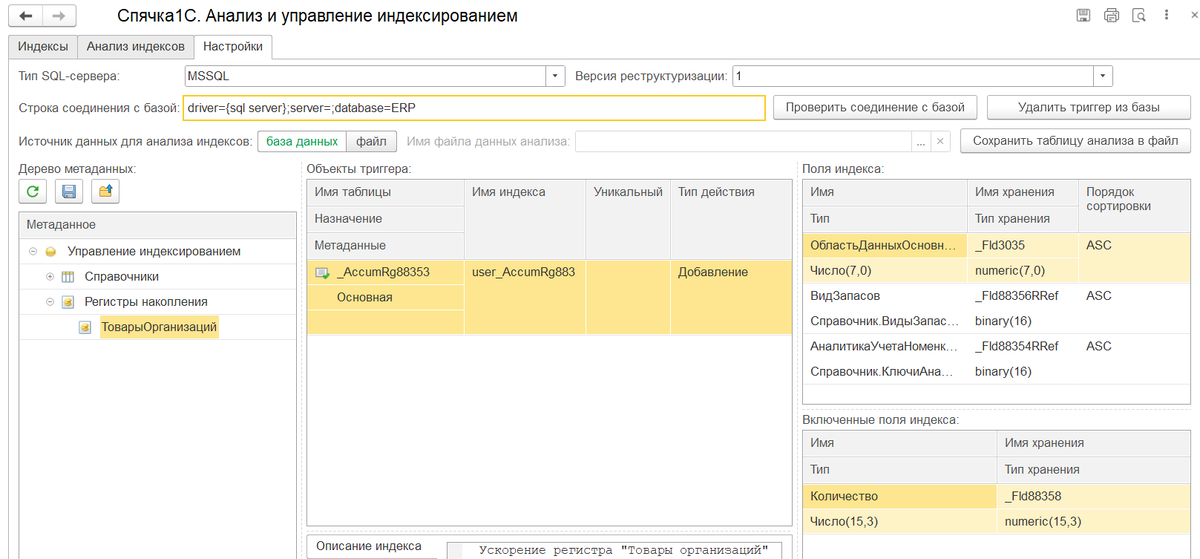
Task: Select the Справочники tree row
Action: pyautogui.click(x=158, y=276)
